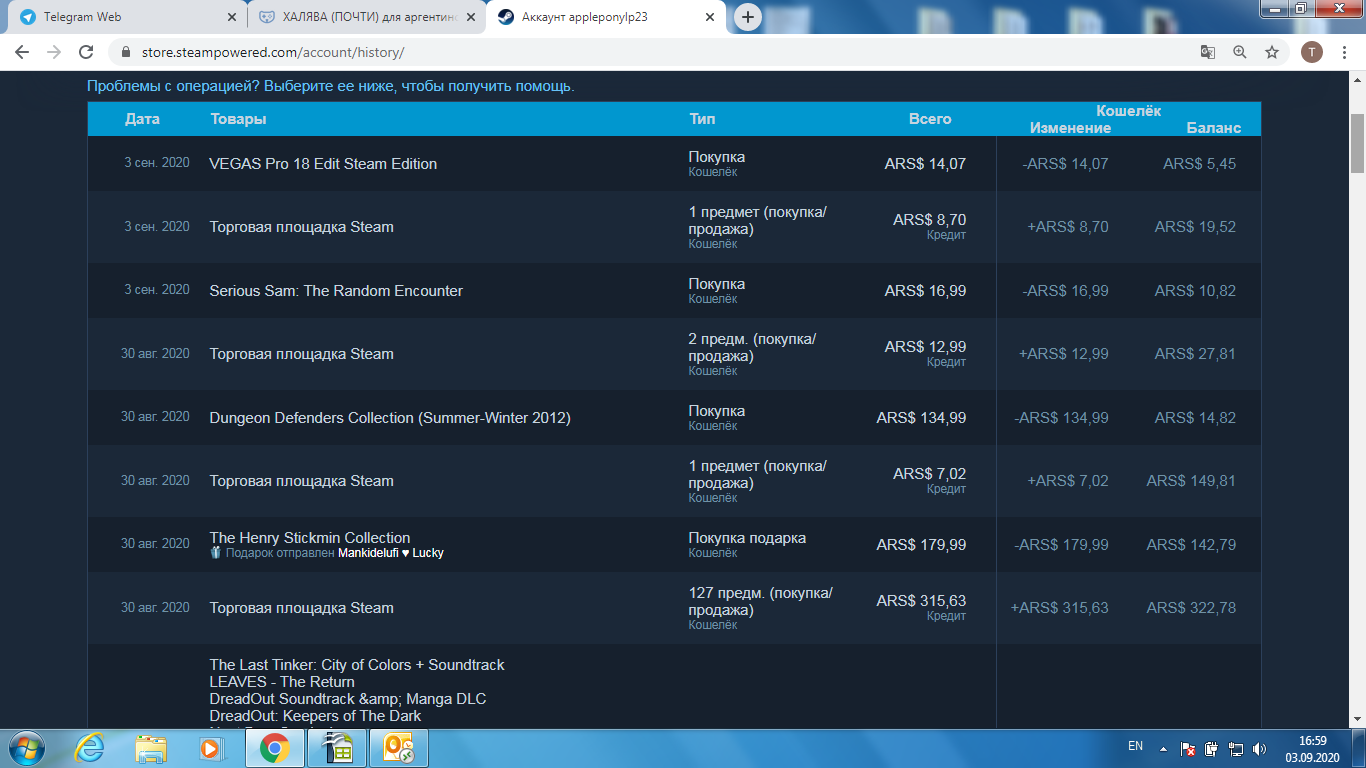Open the zoom magnifier in address bar

click(x=1240, y=52)
